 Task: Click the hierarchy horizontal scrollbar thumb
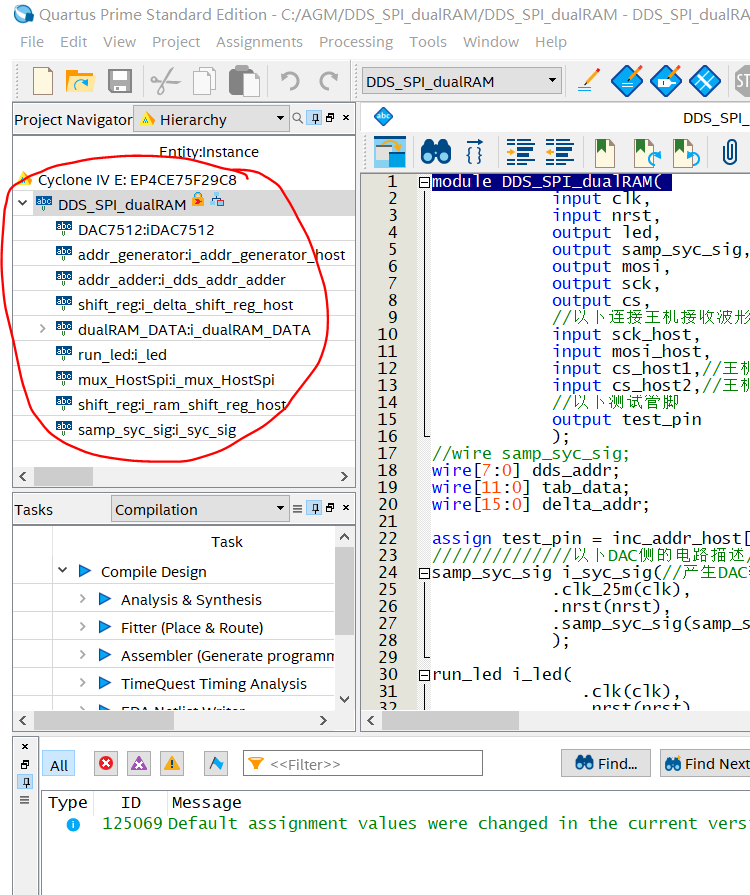click(x=63, y=476)
